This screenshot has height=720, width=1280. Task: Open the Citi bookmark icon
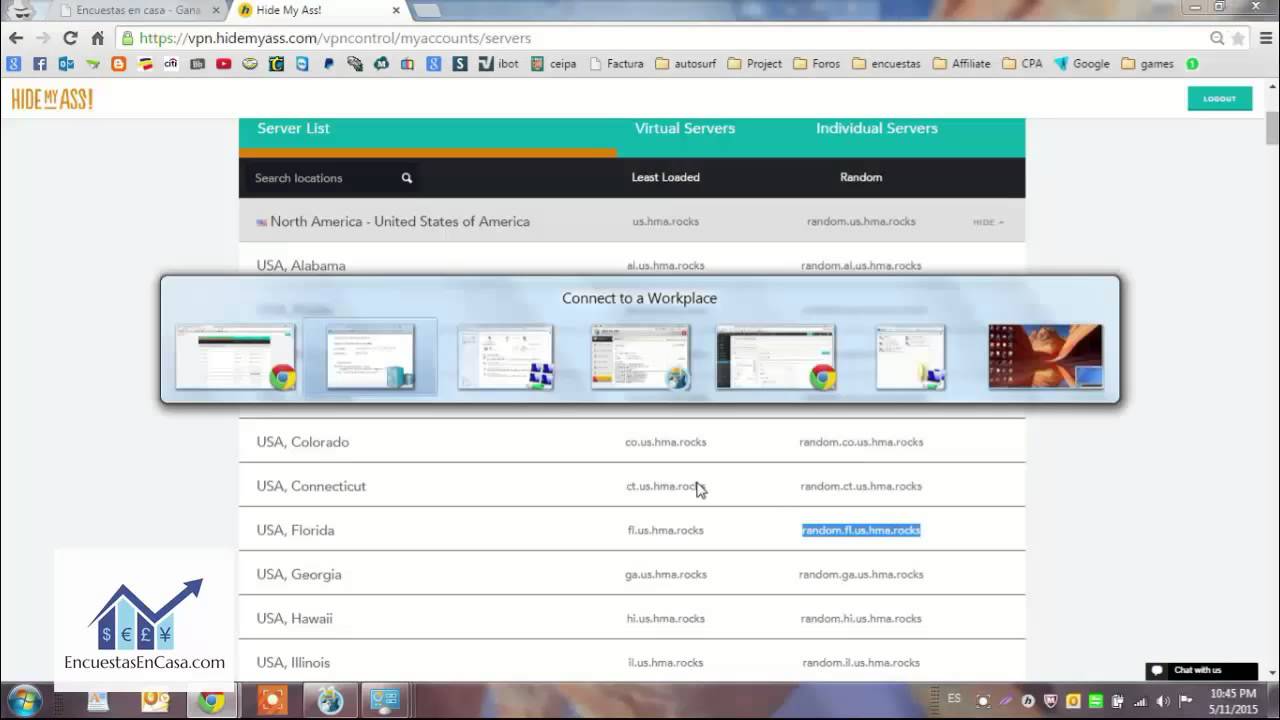click(171, 63)
